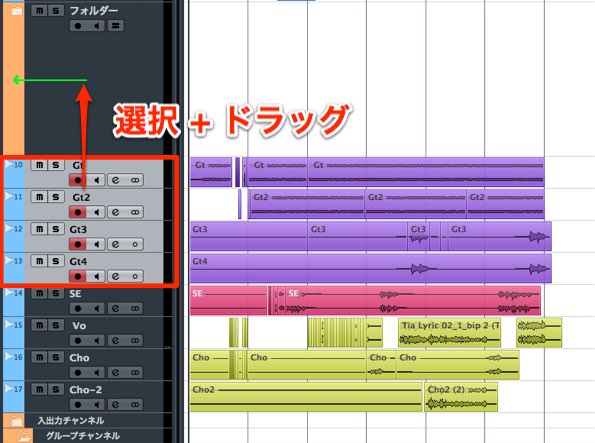Record enable the フォルダー folder track
The width and height of the screenshot is (595, 443).
78,26
